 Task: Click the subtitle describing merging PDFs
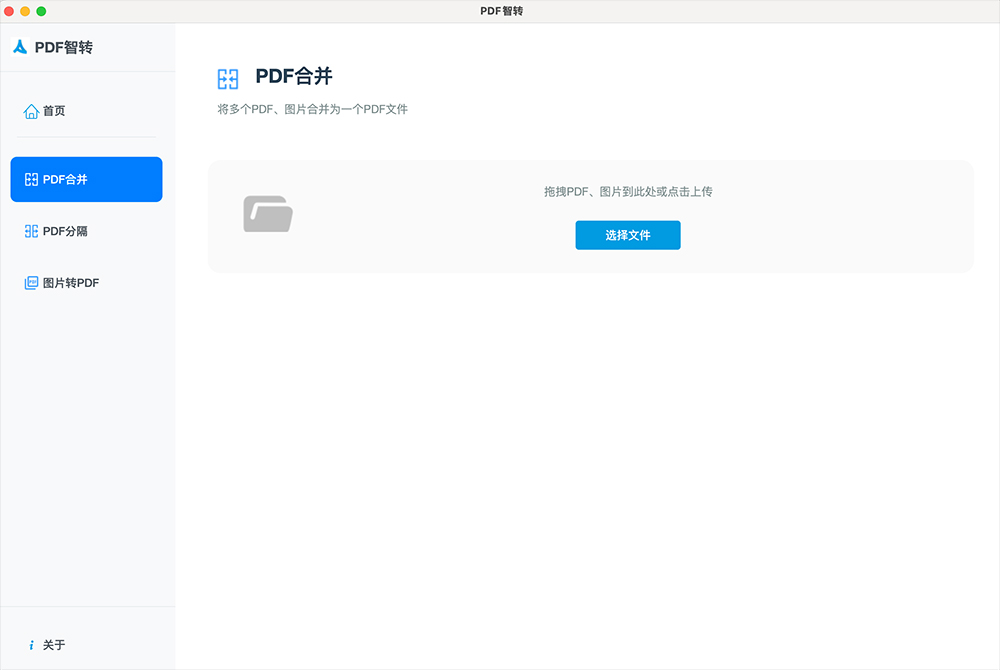313,109
